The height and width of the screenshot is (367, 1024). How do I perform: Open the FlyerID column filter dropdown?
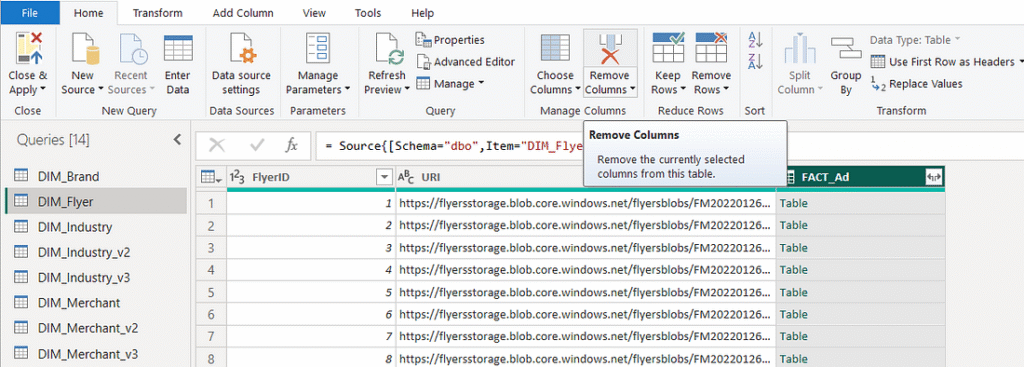pos(383,177)
